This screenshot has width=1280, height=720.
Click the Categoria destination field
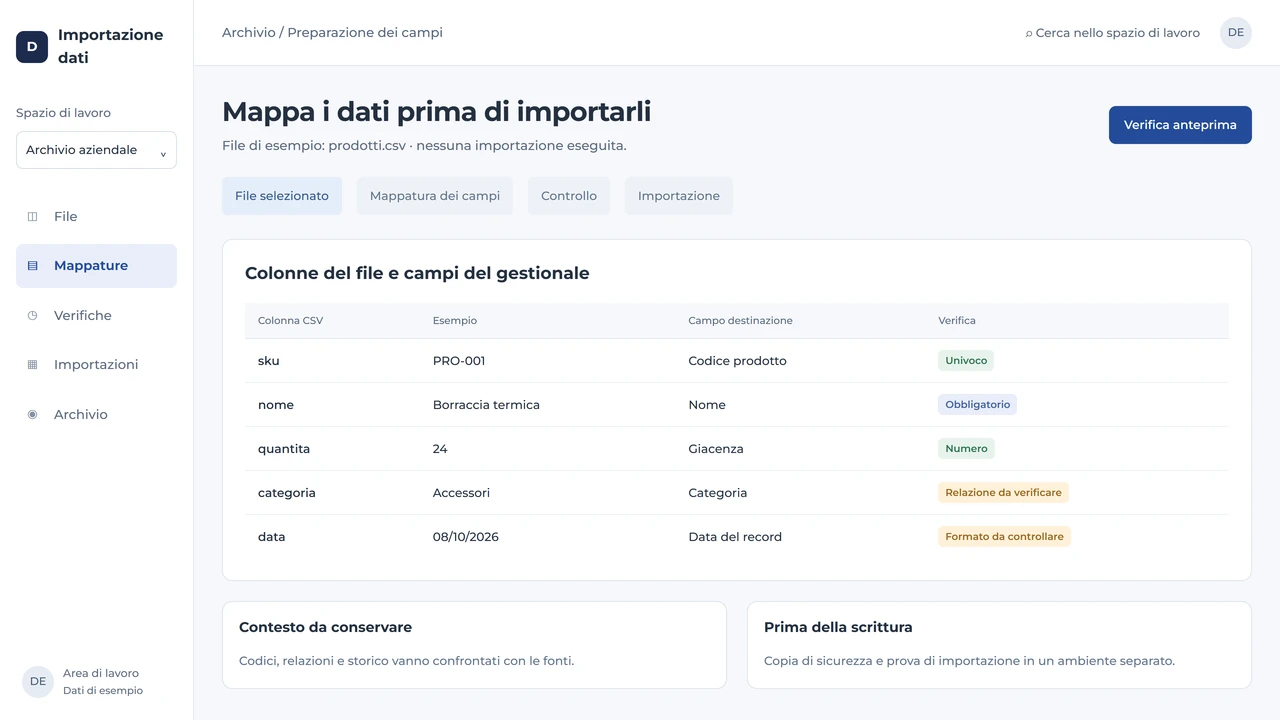click(718, 493)
